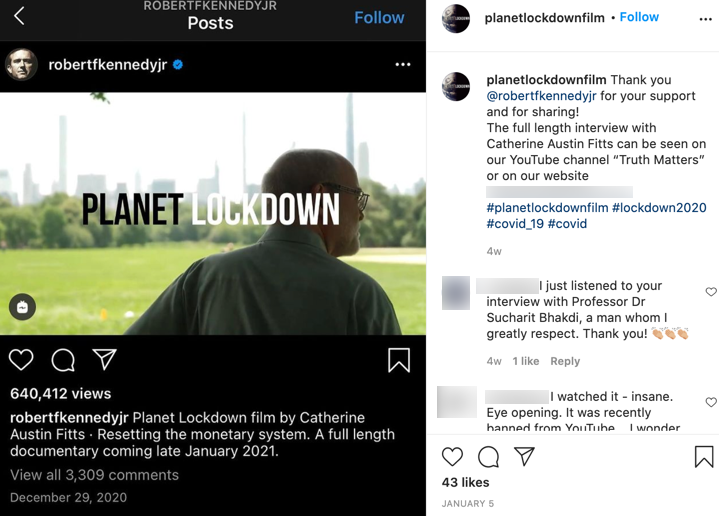Image resolution: width=719 pixels, height=516 pixels.
Task: Open the @robertfkennedyjr mention link
Action: coord(541,96)
